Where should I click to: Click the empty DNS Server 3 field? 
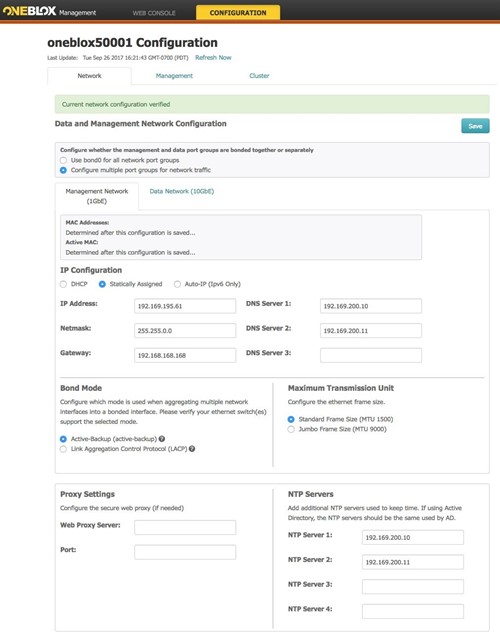click(x=371, y=355)
